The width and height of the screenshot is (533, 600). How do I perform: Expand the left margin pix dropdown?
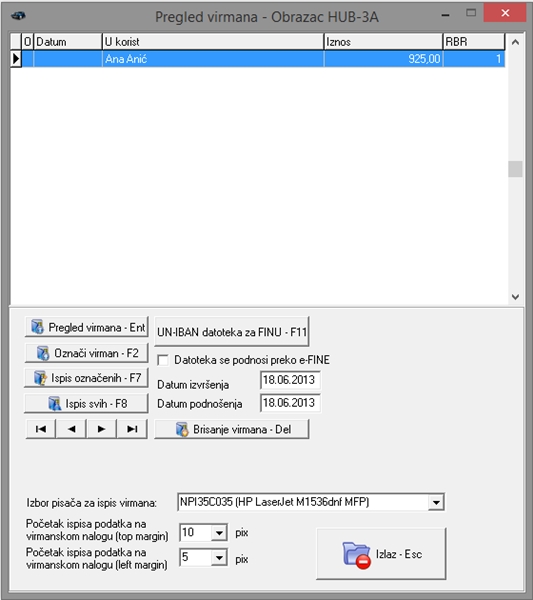coord(219,558)
